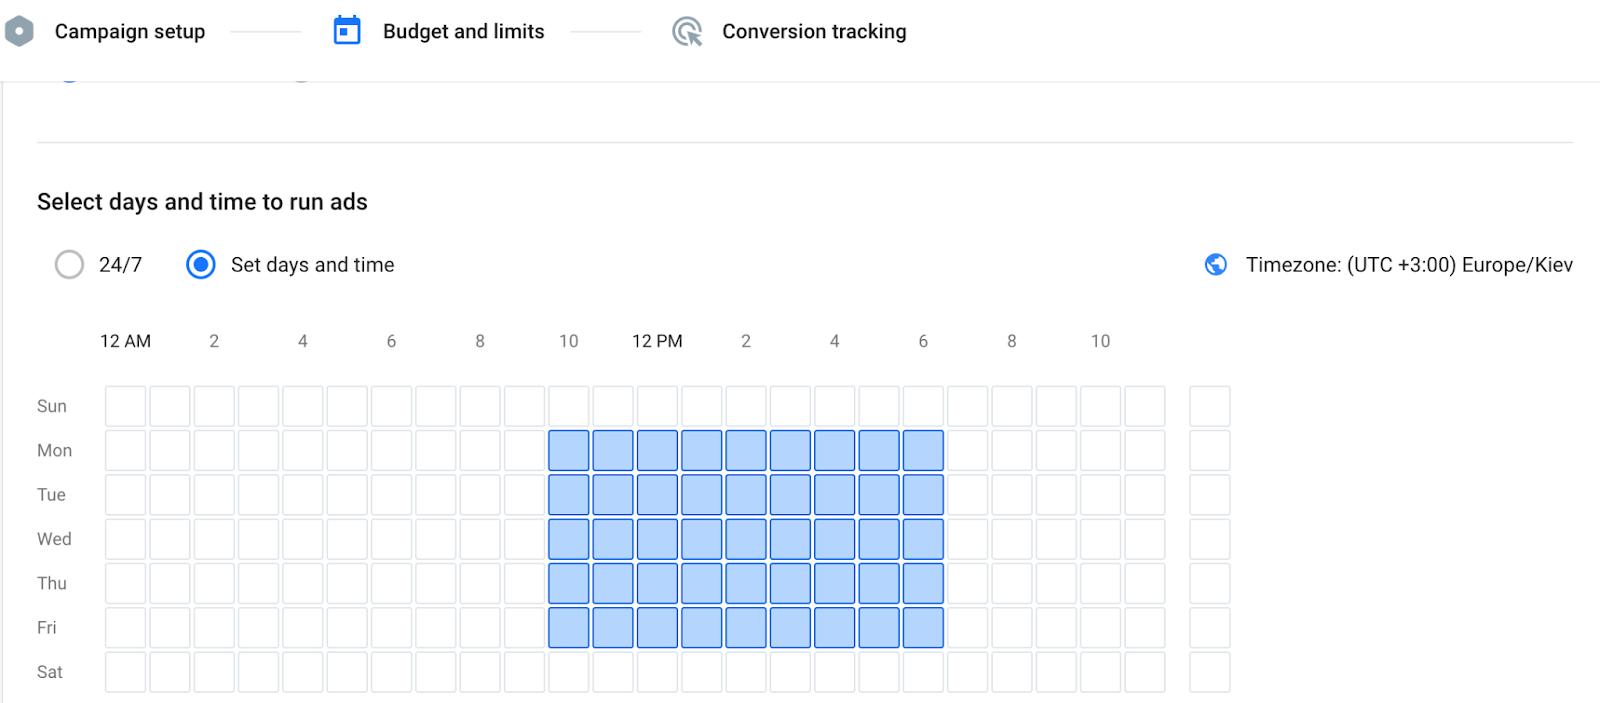The image size is (1600, 703).
Task: Toggle the separate box ending the Saturday row
Action: (1209, 673)
